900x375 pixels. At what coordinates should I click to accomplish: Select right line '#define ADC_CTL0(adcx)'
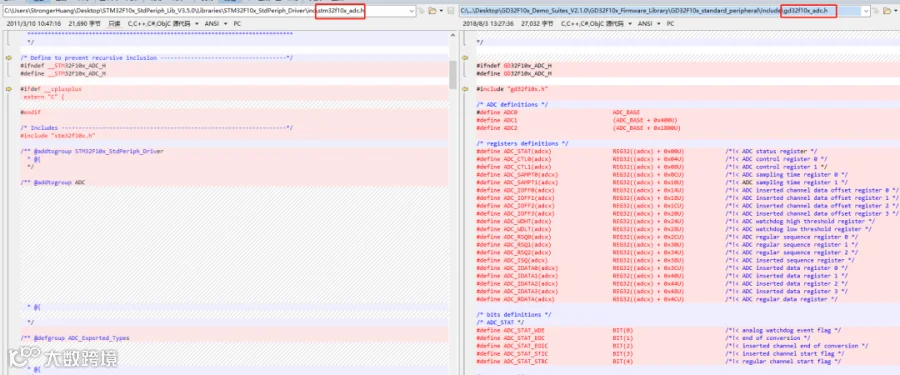[514, 159]
